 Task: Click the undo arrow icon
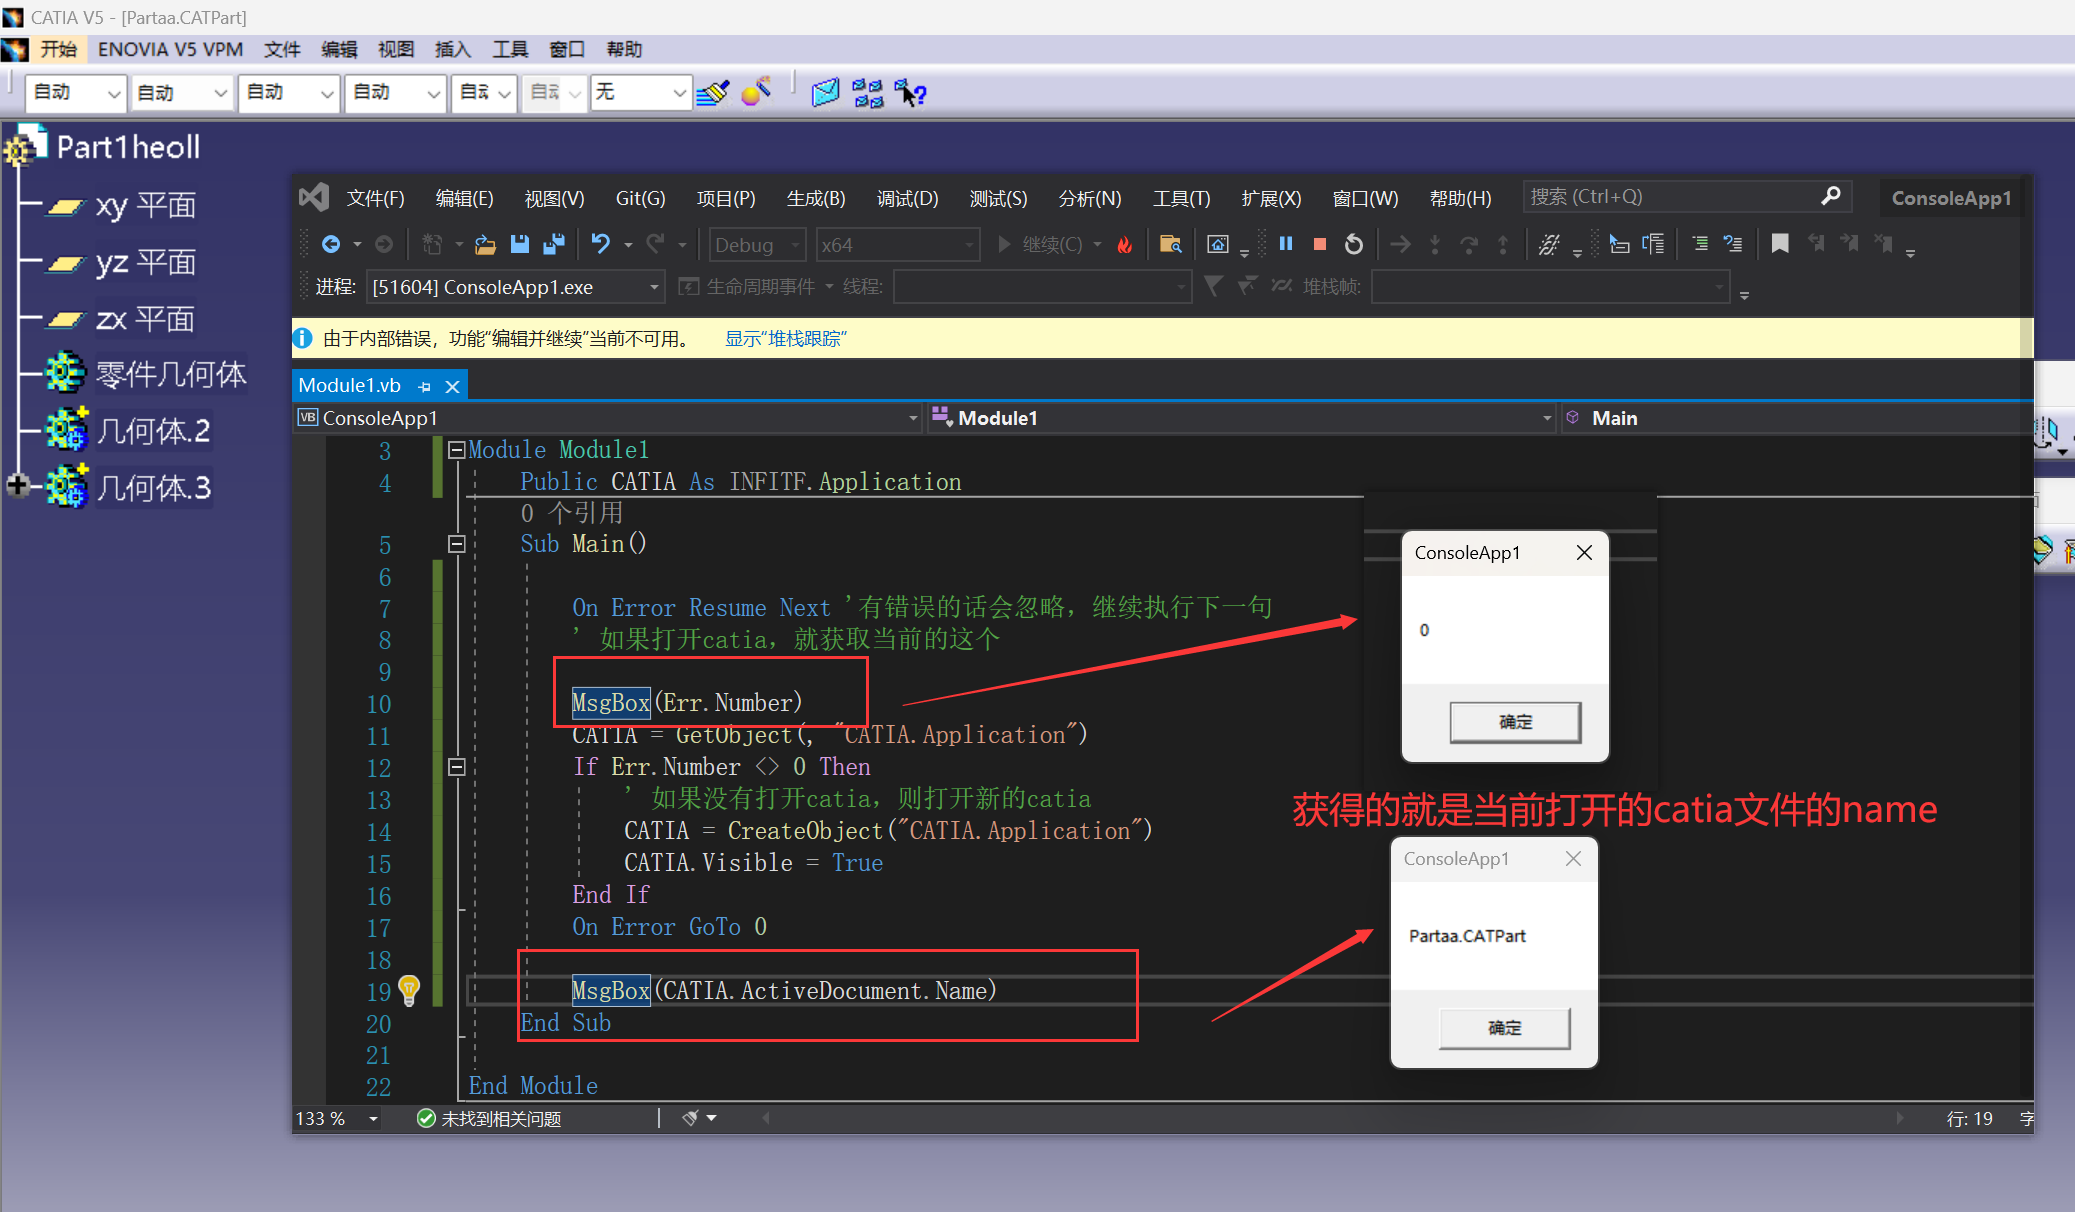(x=600, y=245)
